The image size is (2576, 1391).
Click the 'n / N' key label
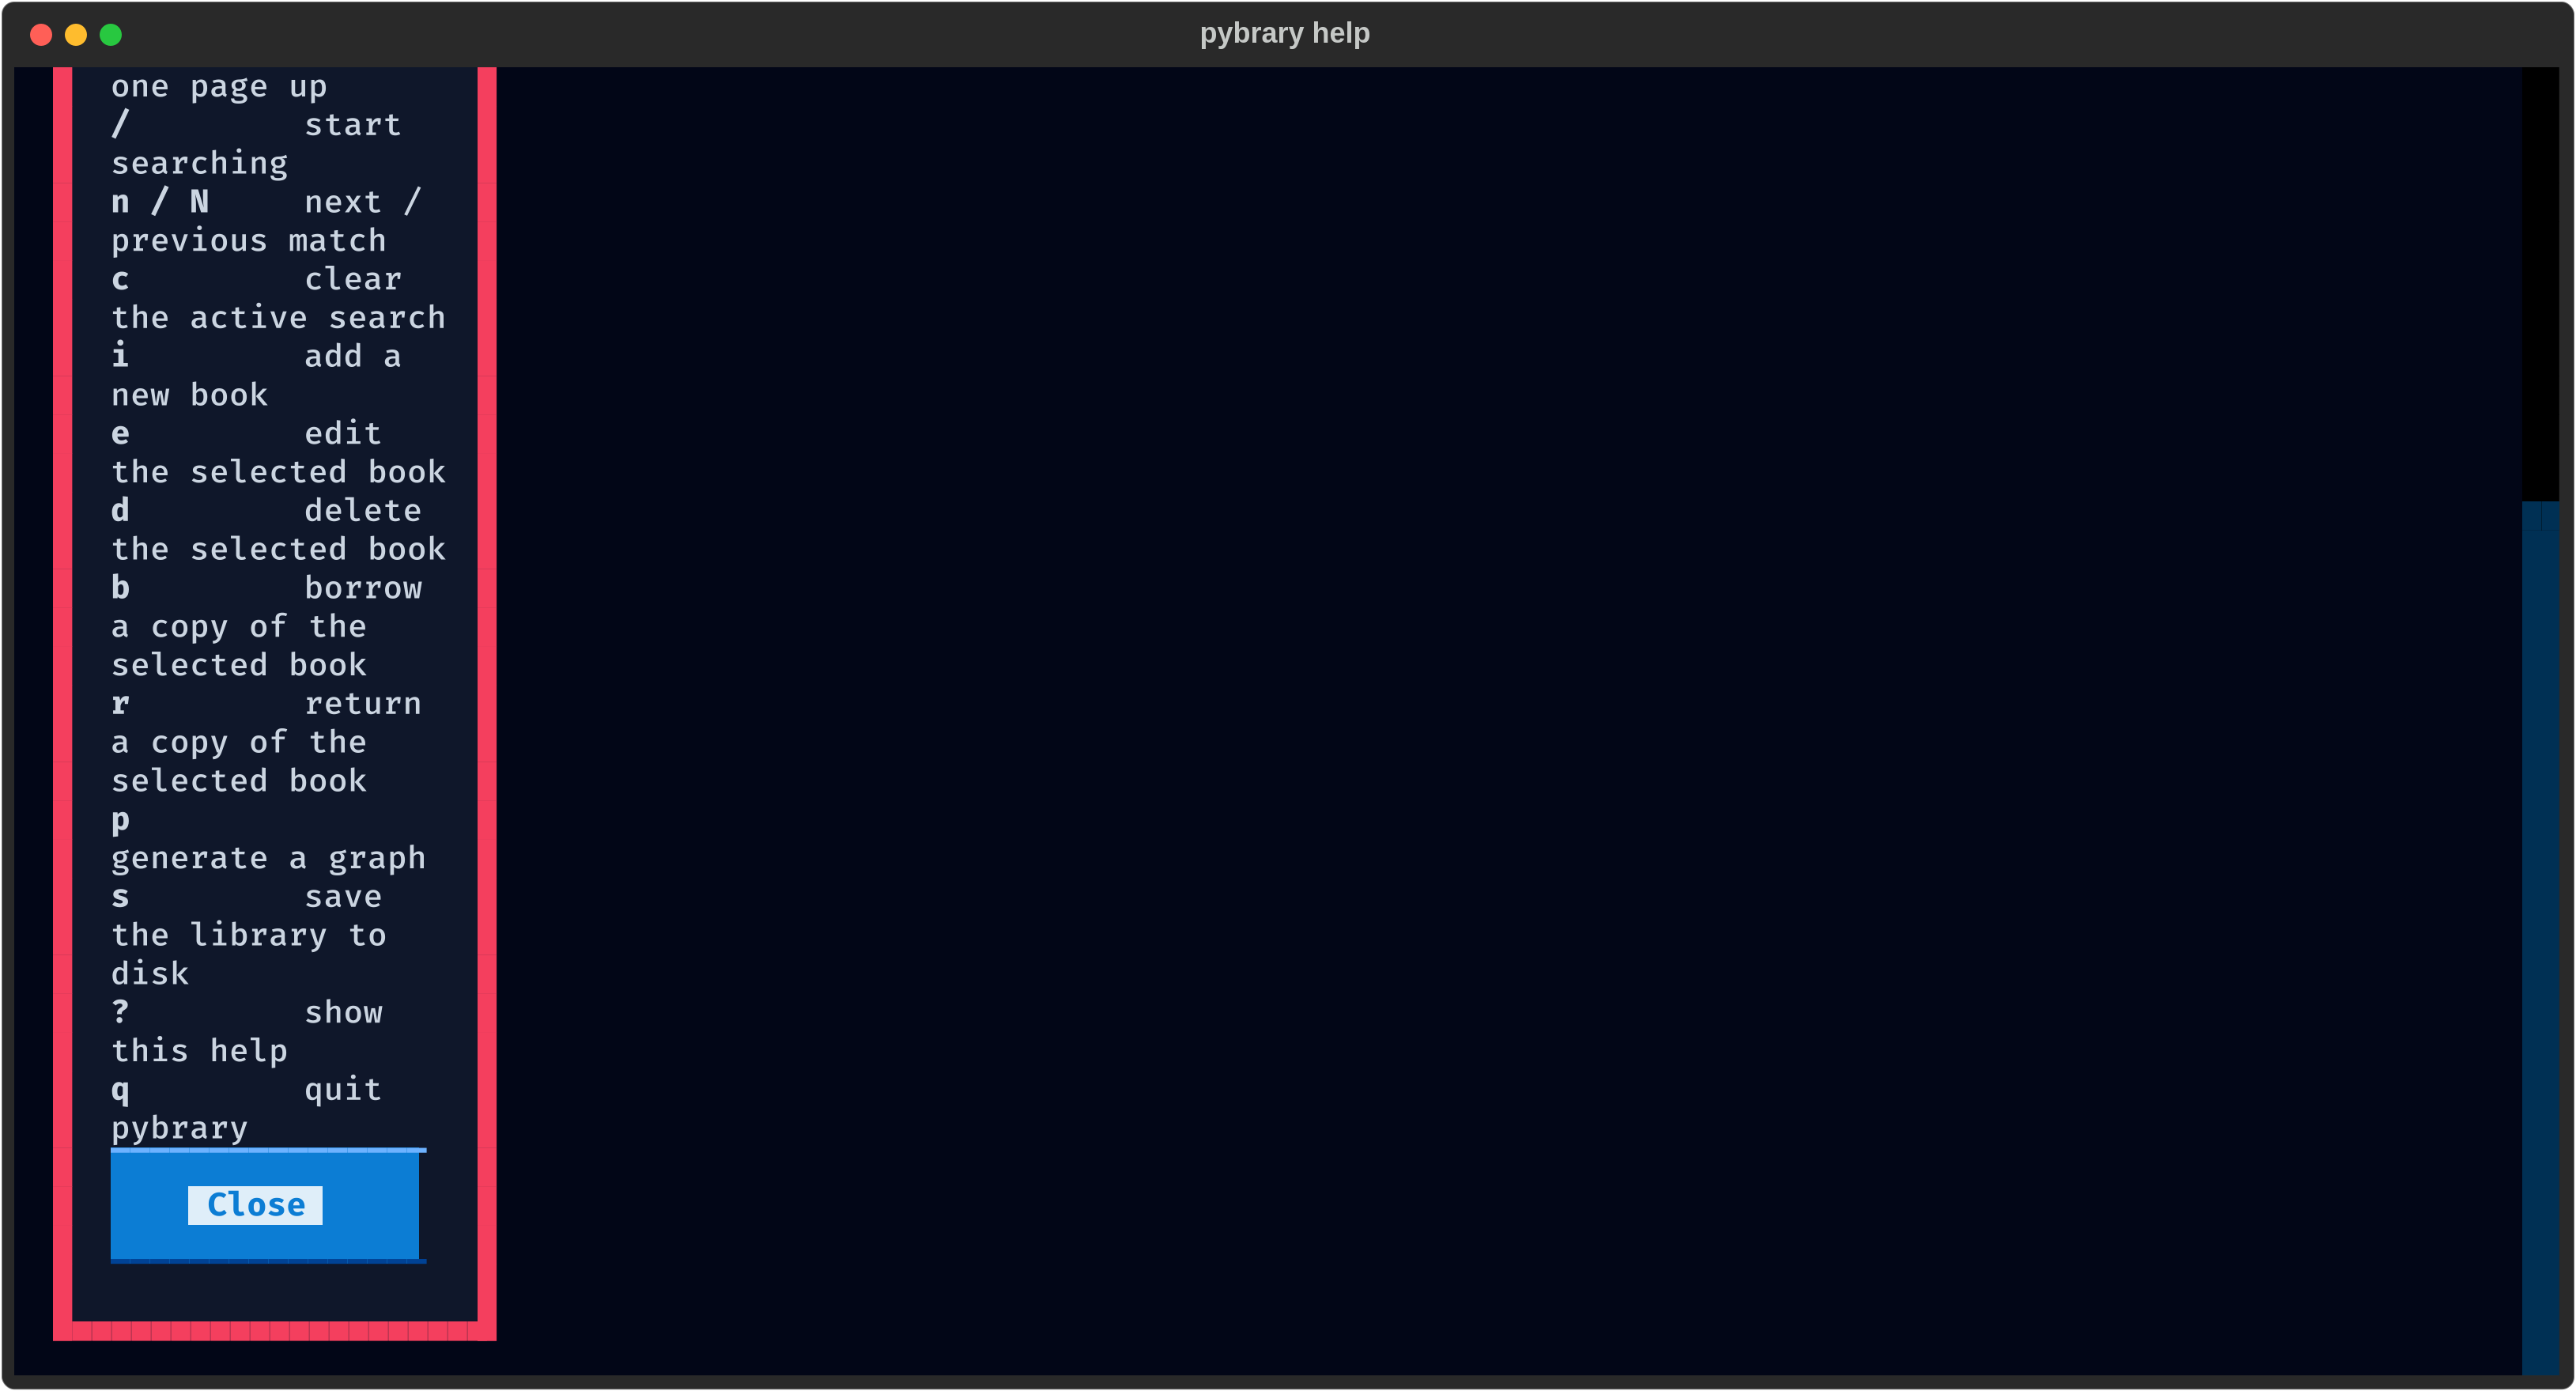click(160, 202)
